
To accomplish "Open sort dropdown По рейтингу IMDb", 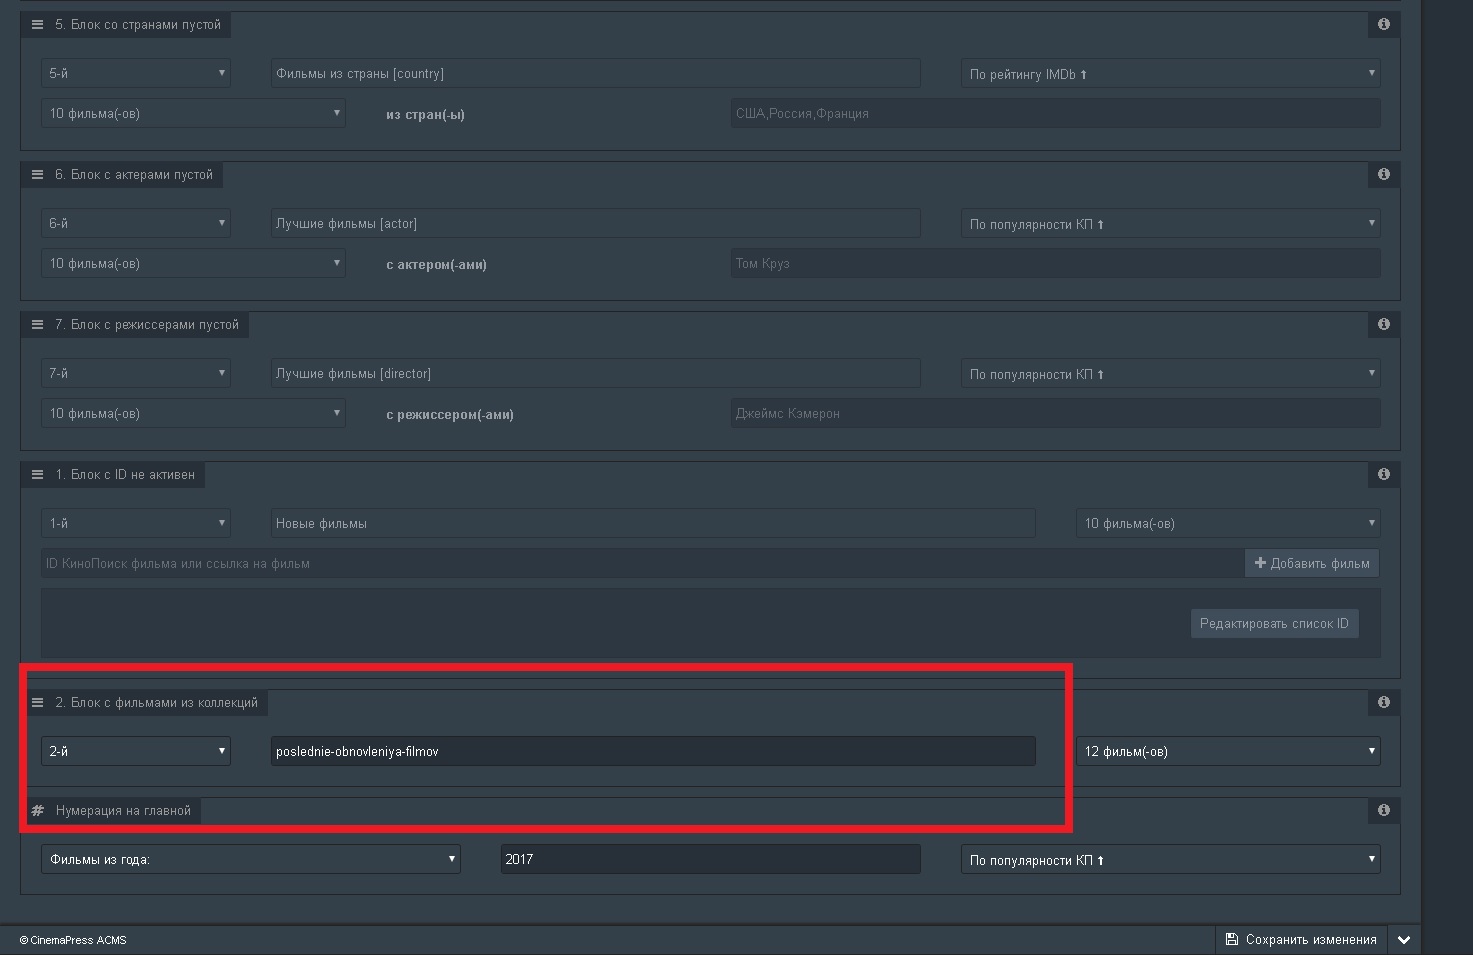I will [1171, 73].
